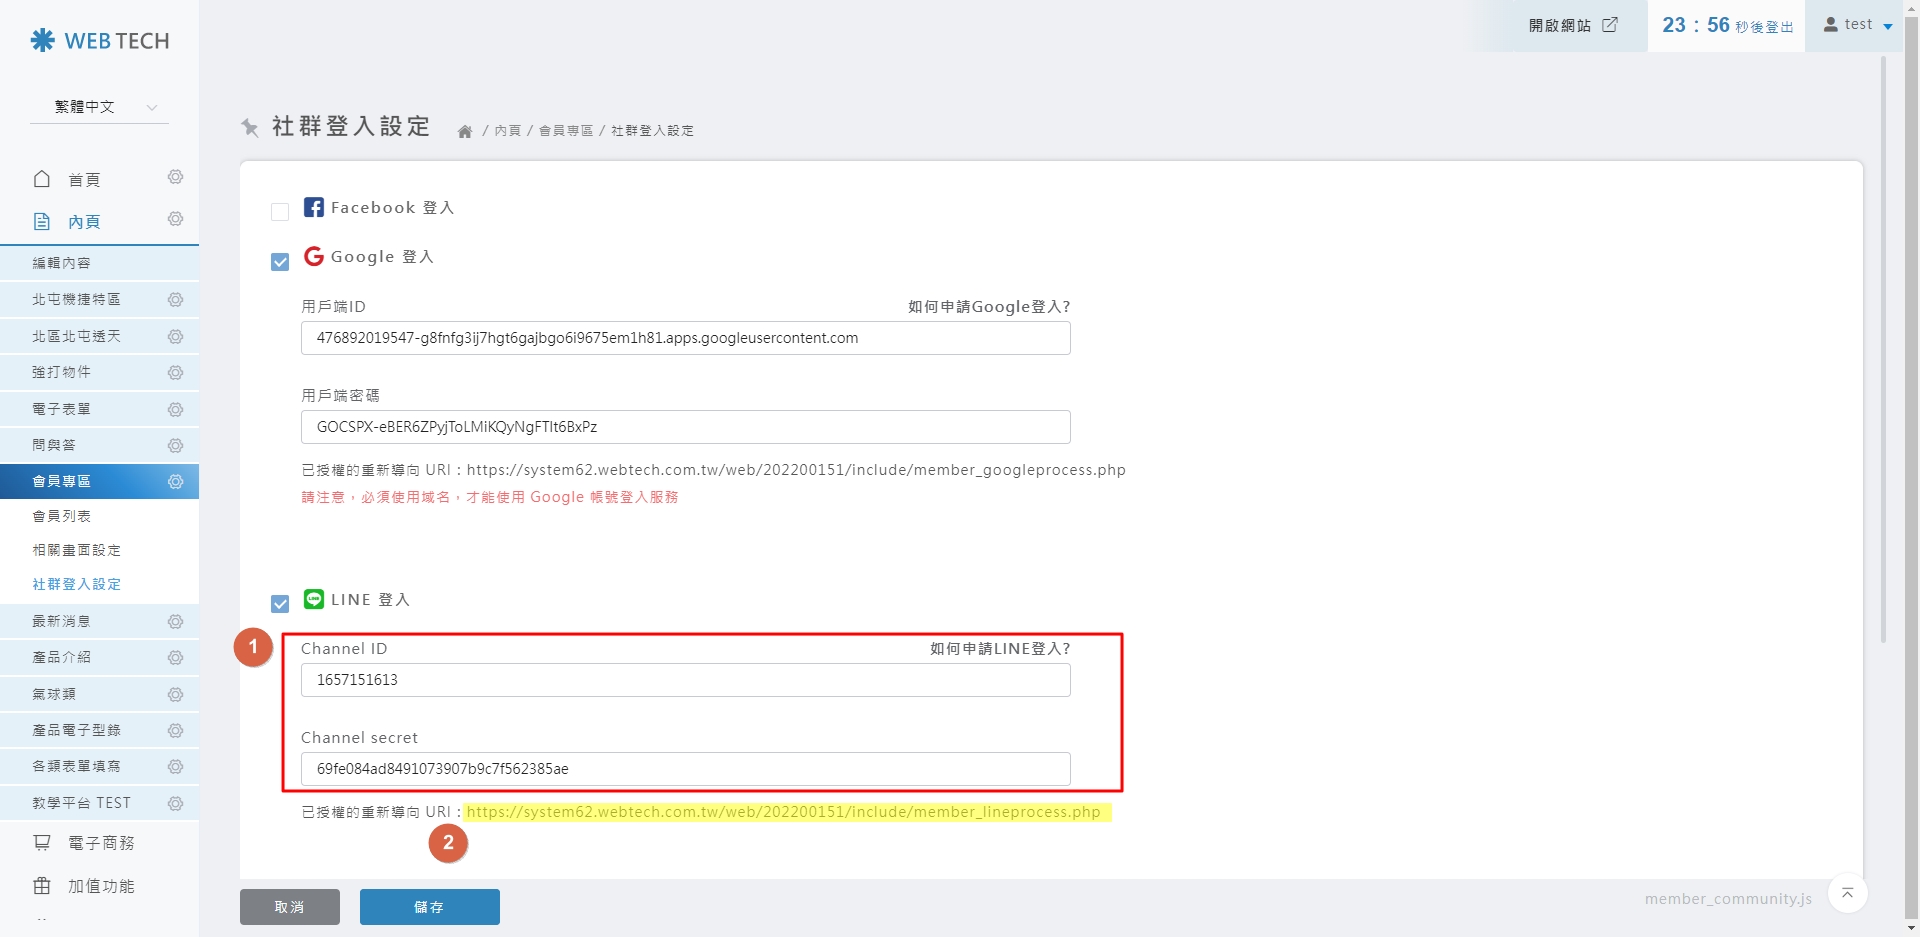Open settings gear next to 首頁
Viewport: 1920px width, 937px height.
pyautogui.click(x=175, y=177)
